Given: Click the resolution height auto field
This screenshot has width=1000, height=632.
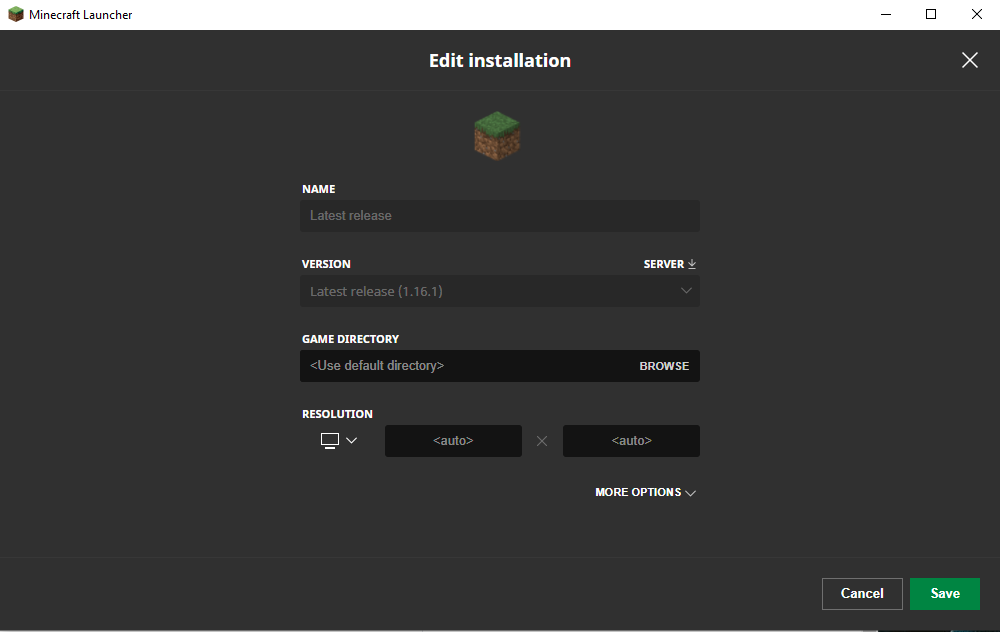Looking at the screenshot, I should coord(631,441).
